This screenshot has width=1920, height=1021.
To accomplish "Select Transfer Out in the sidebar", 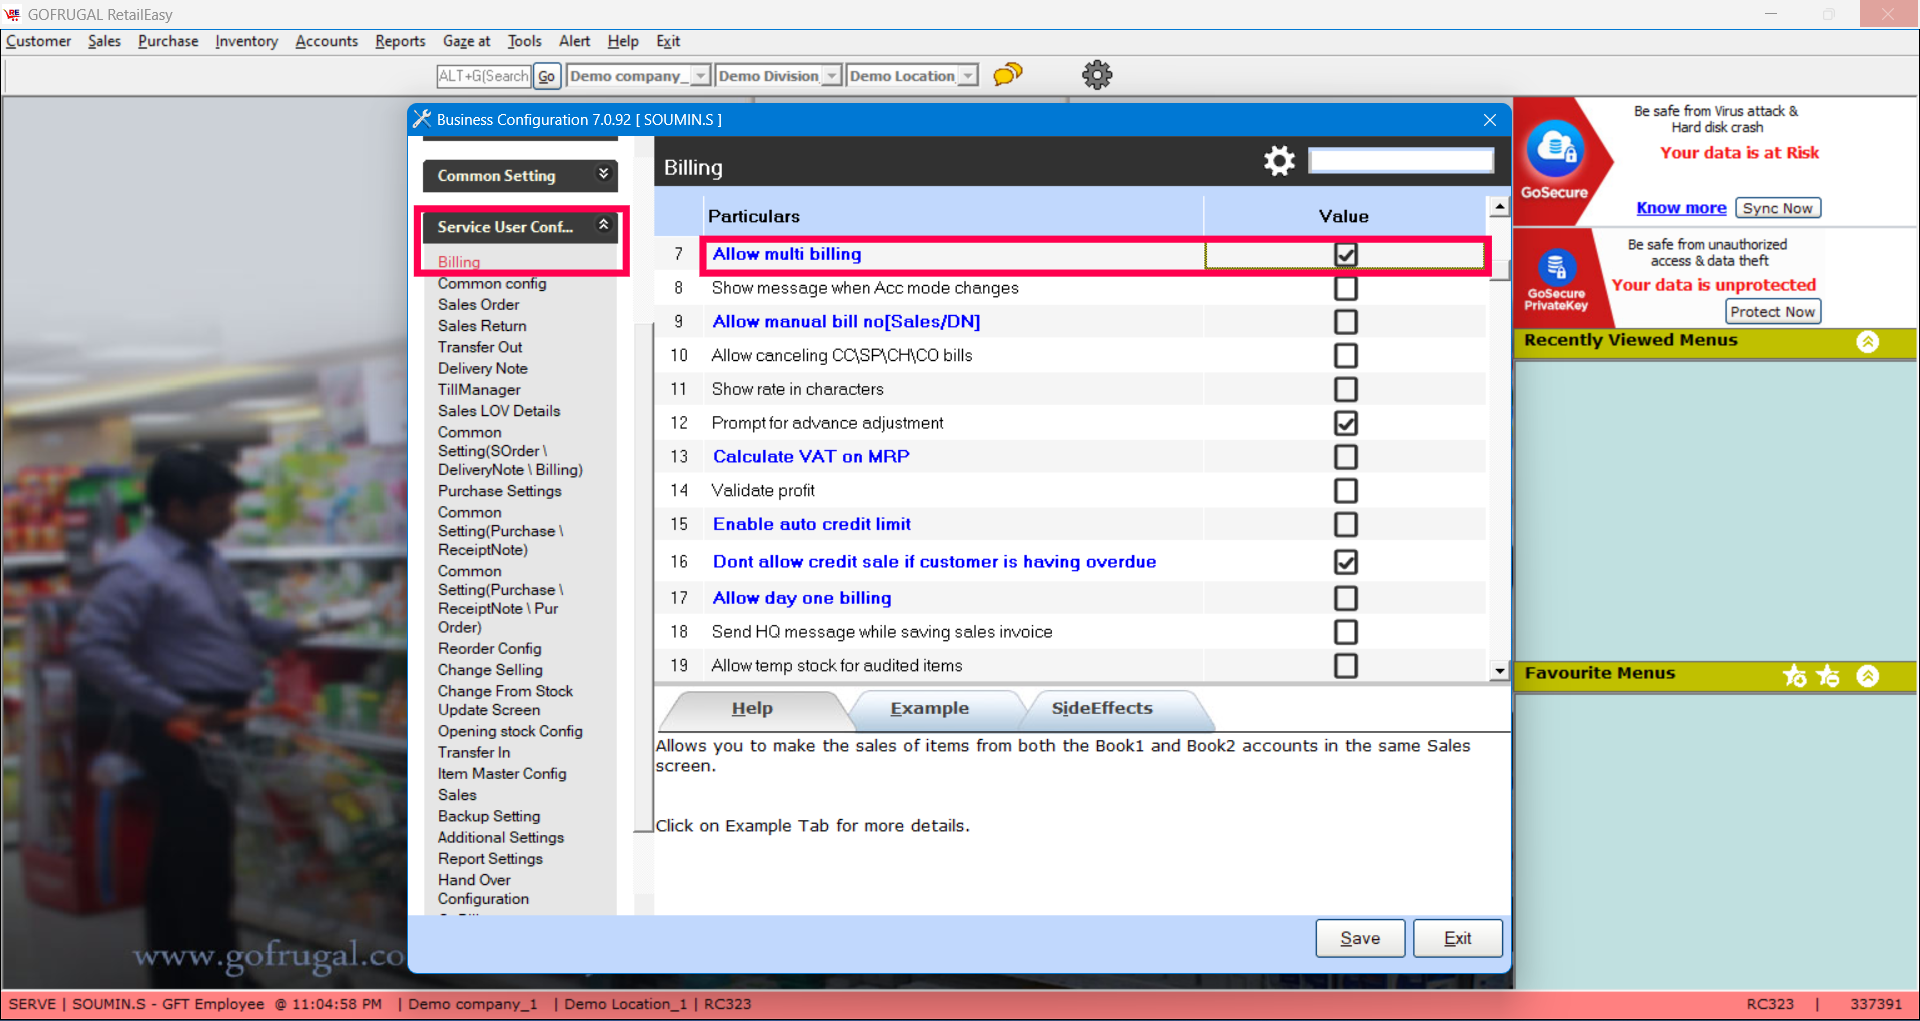I will [480, 347].
